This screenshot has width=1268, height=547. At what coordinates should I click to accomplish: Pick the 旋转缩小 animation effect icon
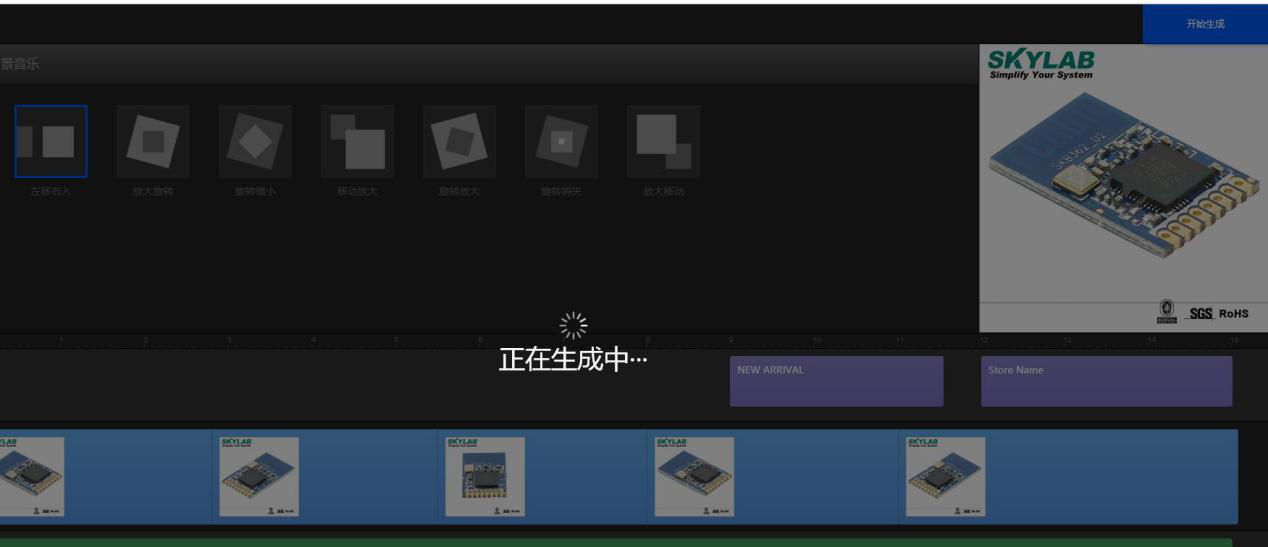click(x=255, y=142)
